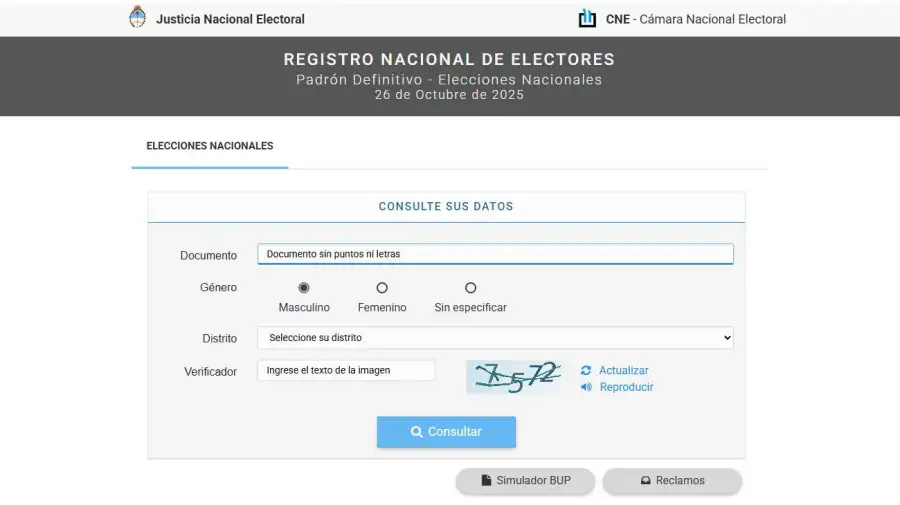The width and height of the screenshot is (900, 505).
Task: Open the Reclamos button
Action: click(672, 481)
